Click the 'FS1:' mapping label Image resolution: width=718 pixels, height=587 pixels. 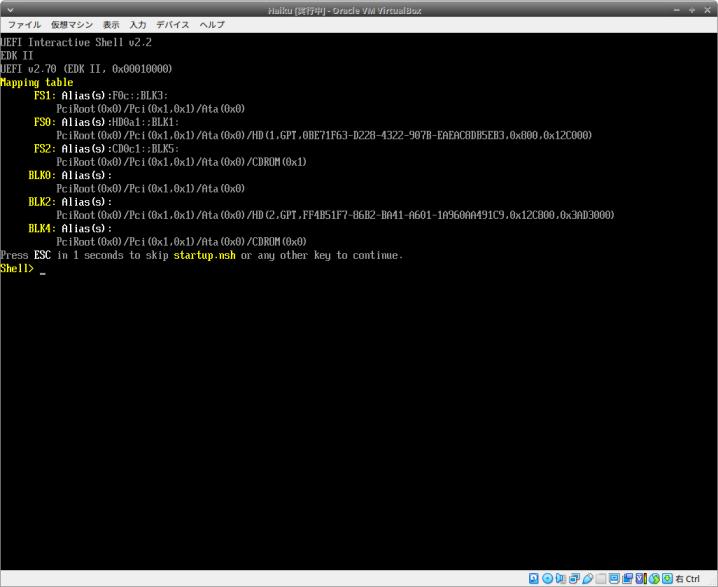point(45,96)
